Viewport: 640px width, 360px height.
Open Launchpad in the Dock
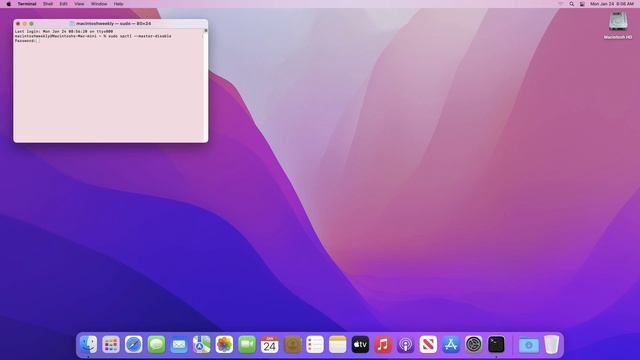pos(111,344)
